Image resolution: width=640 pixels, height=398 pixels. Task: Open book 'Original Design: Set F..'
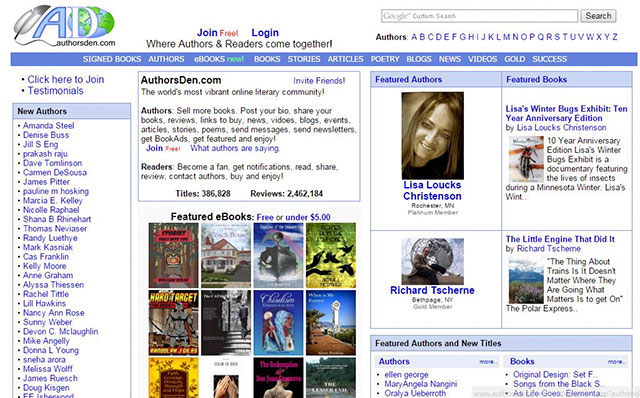[x=556, y=375]
